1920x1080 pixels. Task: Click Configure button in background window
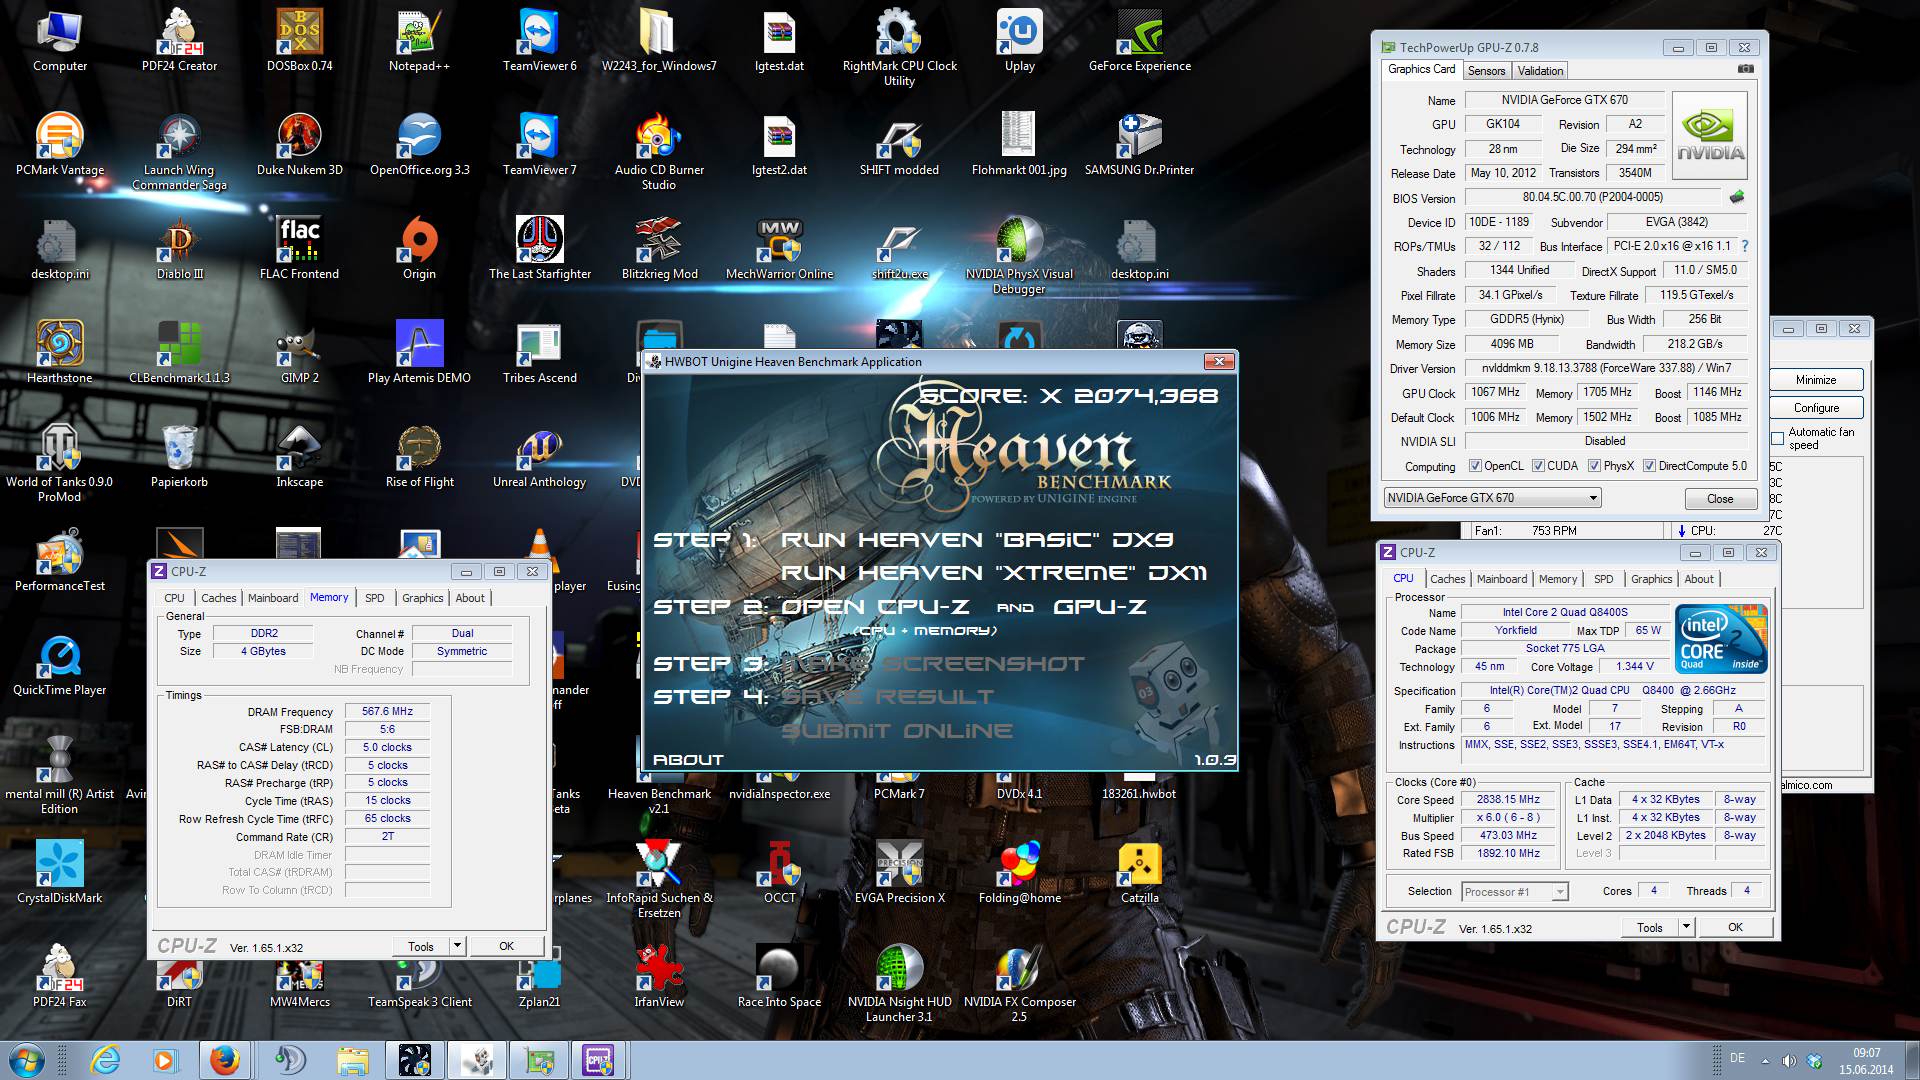(x=1815, y=408)
